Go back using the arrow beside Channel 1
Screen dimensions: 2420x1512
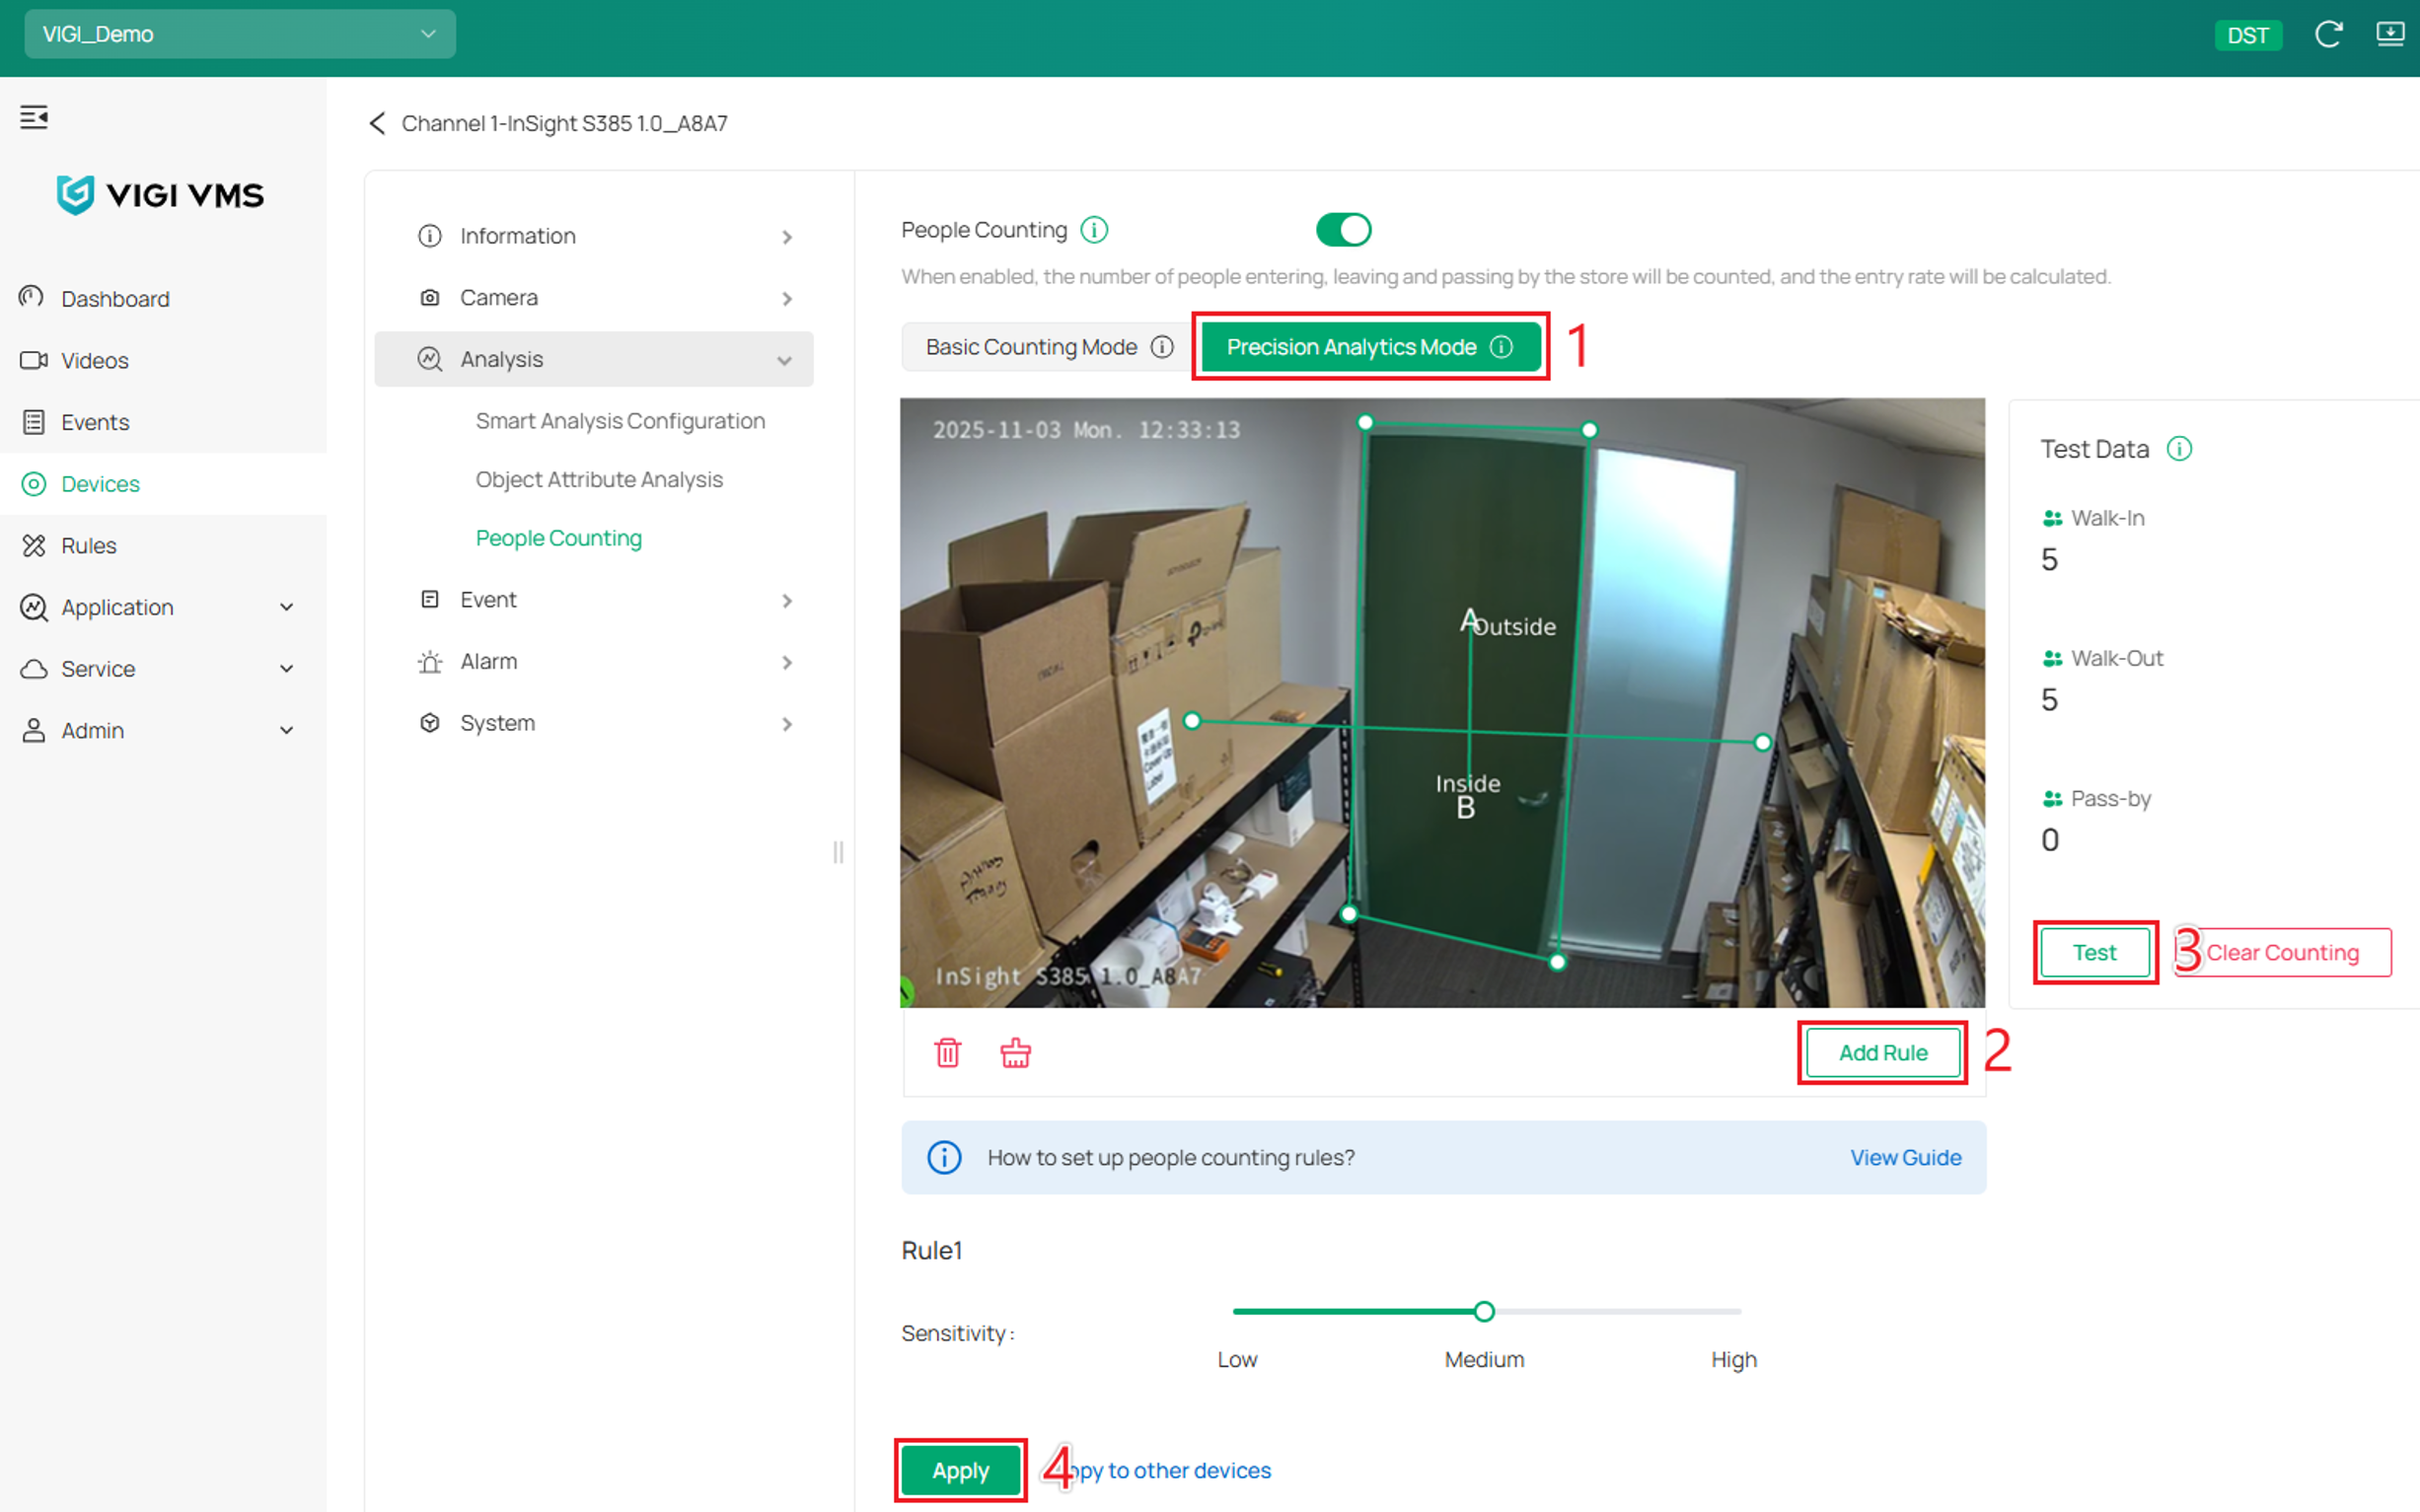tap(377, 123)
